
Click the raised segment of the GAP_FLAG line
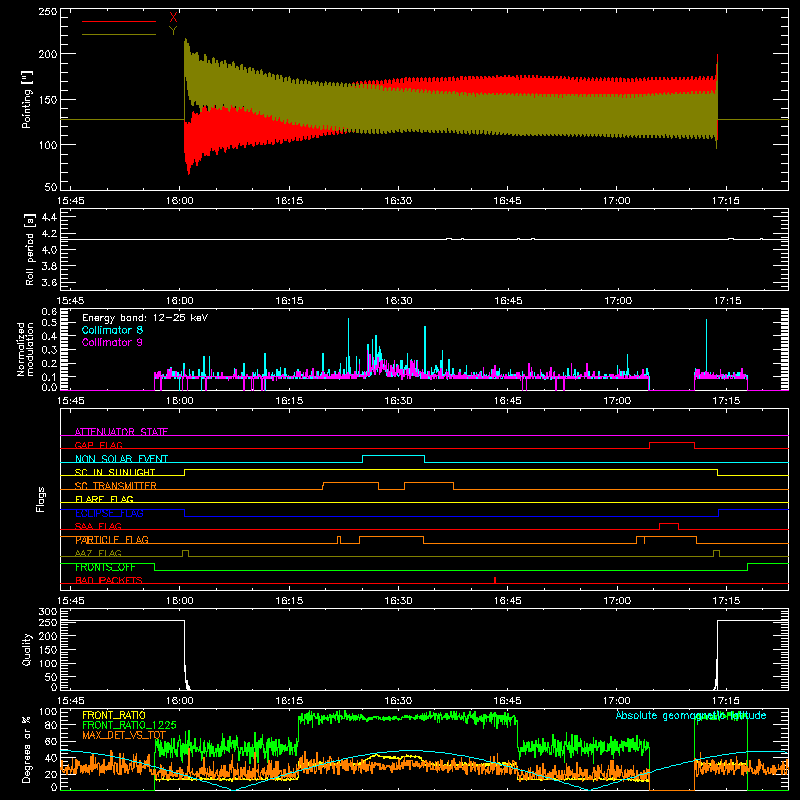672,443
